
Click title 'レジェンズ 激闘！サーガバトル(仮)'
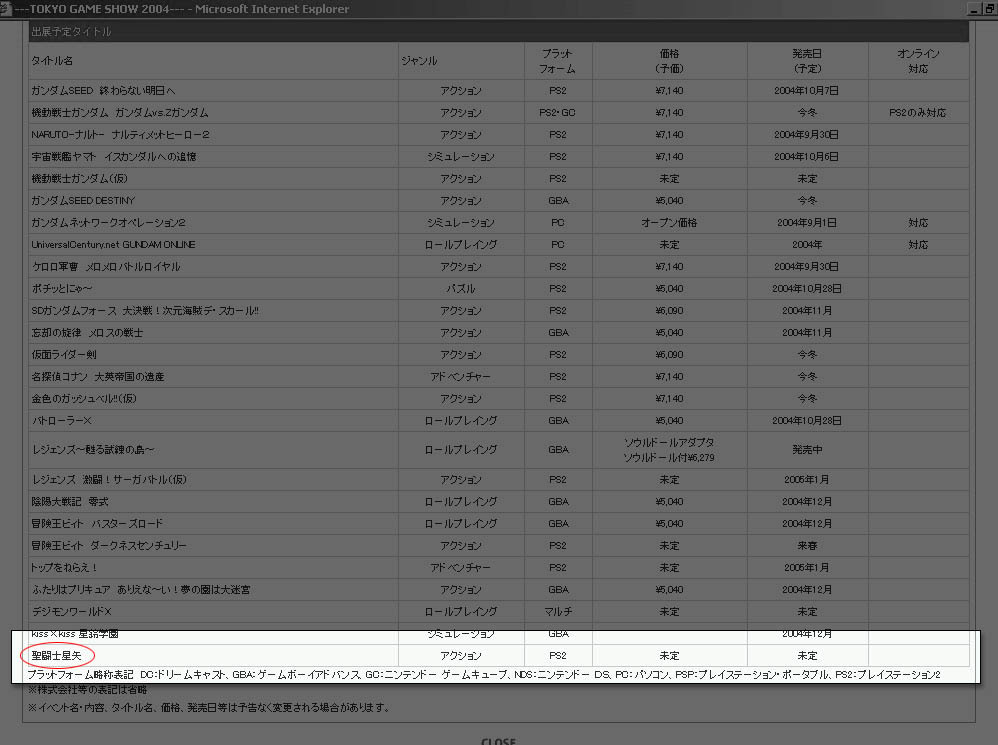pyautogui.click(x=109, y=480)
